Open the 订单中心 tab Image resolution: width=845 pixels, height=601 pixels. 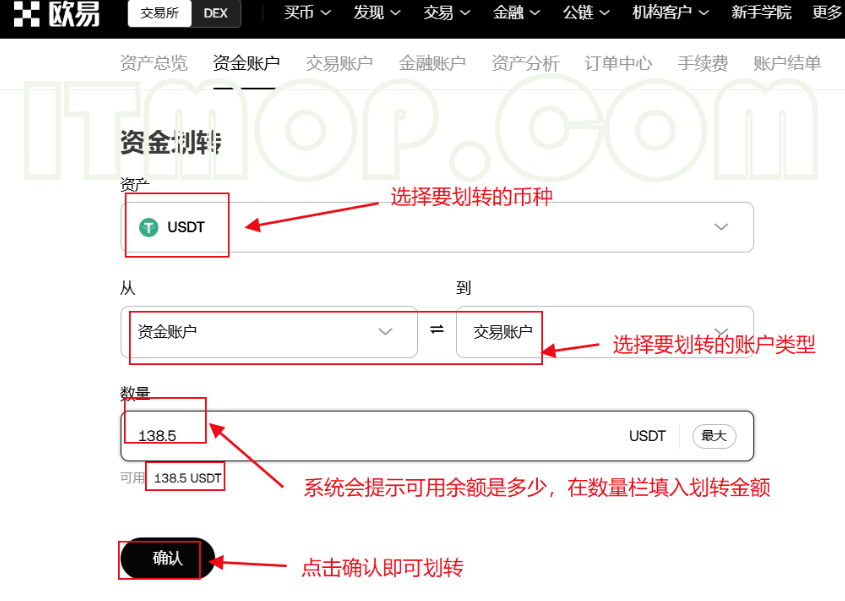[x=618, y=64]
